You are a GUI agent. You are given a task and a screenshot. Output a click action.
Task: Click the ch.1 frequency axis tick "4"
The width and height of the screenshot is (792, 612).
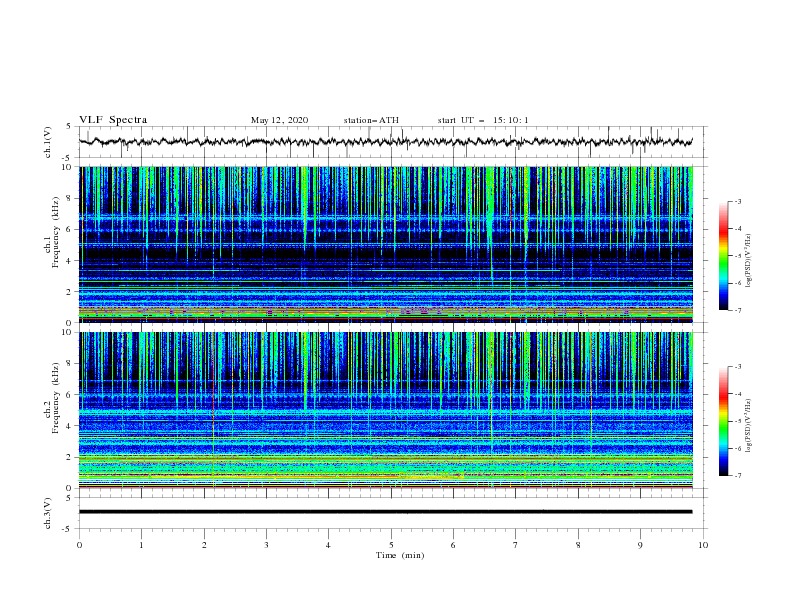pos(71,261)
